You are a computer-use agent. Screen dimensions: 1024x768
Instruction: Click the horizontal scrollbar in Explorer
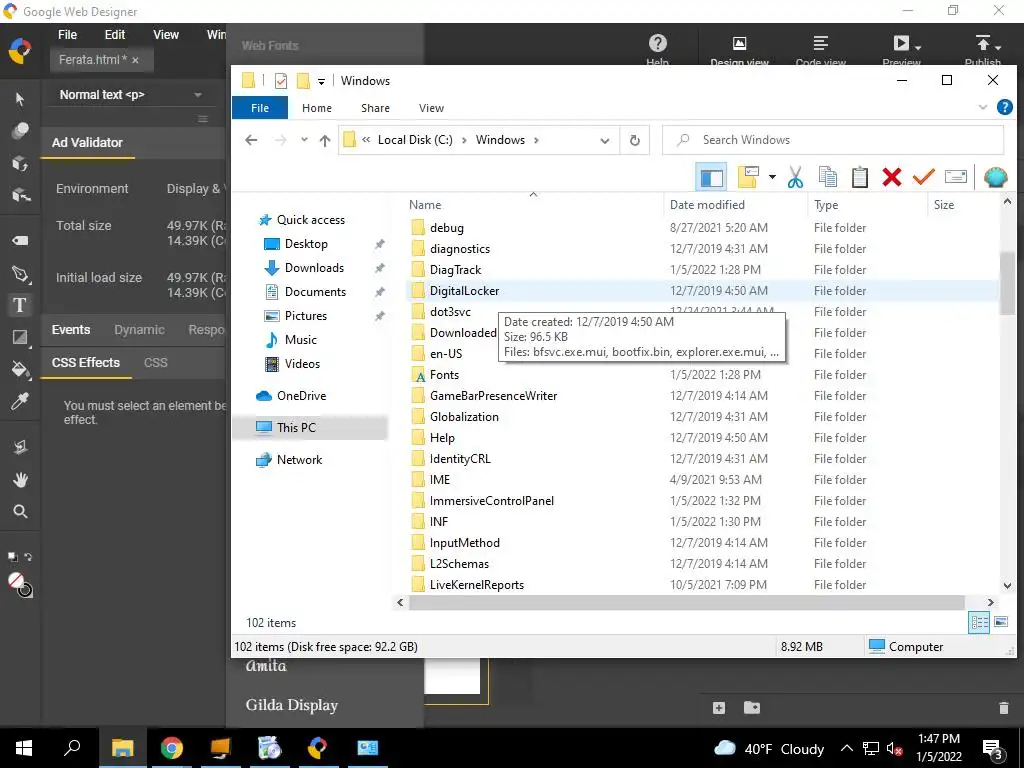pyautogui.click(x=686, y=602)
